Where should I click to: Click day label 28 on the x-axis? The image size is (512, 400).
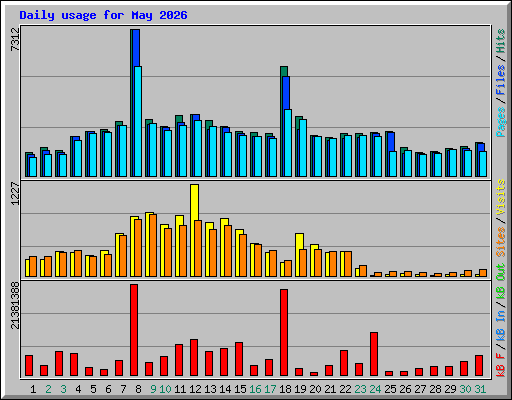point(435,389)
